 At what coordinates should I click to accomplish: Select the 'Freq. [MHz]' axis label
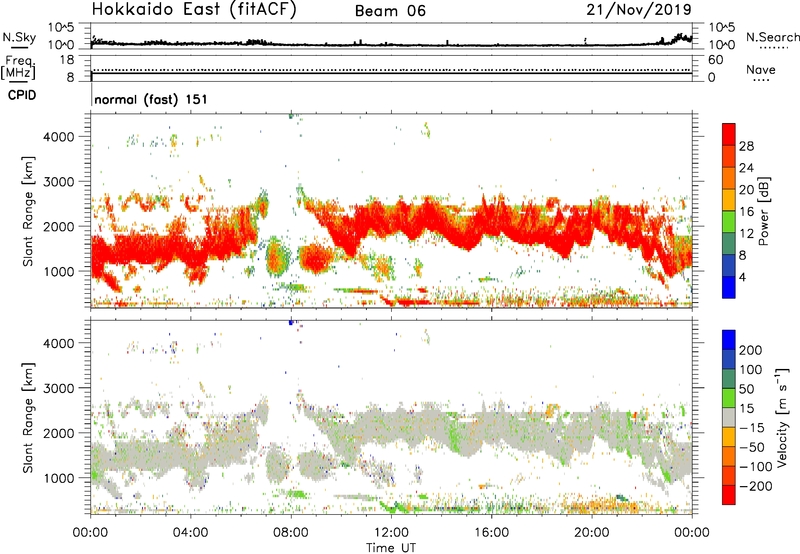[x=18, y=68]
